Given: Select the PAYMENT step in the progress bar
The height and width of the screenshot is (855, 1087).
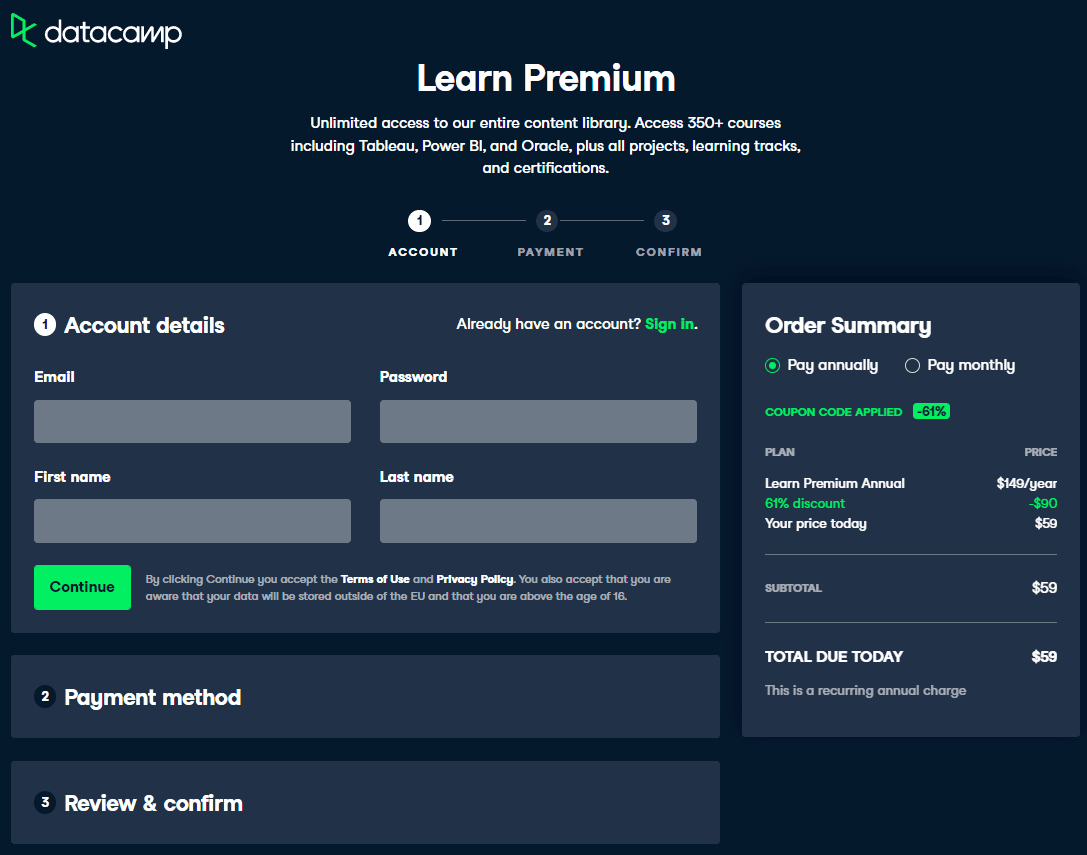Looking at the screenshot, I should click(550, 236).
